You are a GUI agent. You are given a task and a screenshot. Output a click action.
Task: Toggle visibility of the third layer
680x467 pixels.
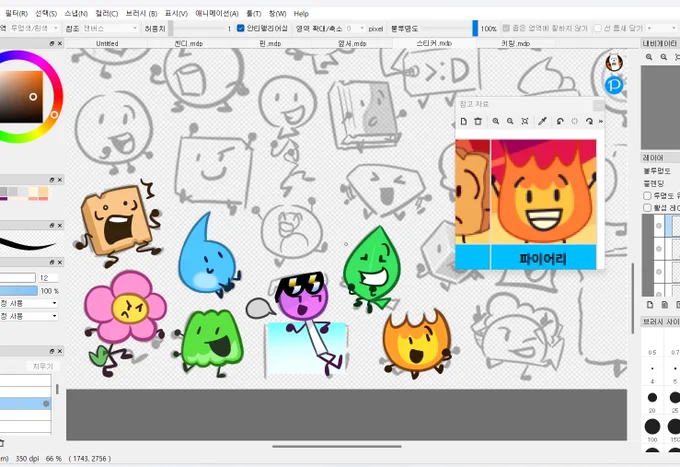659,271
